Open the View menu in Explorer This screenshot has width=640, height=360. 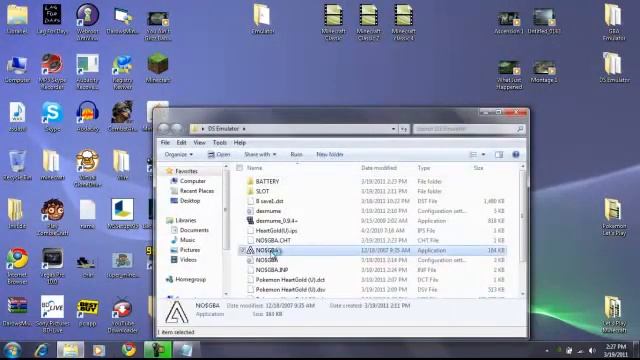pyautogui.click(x=199, y=142)
